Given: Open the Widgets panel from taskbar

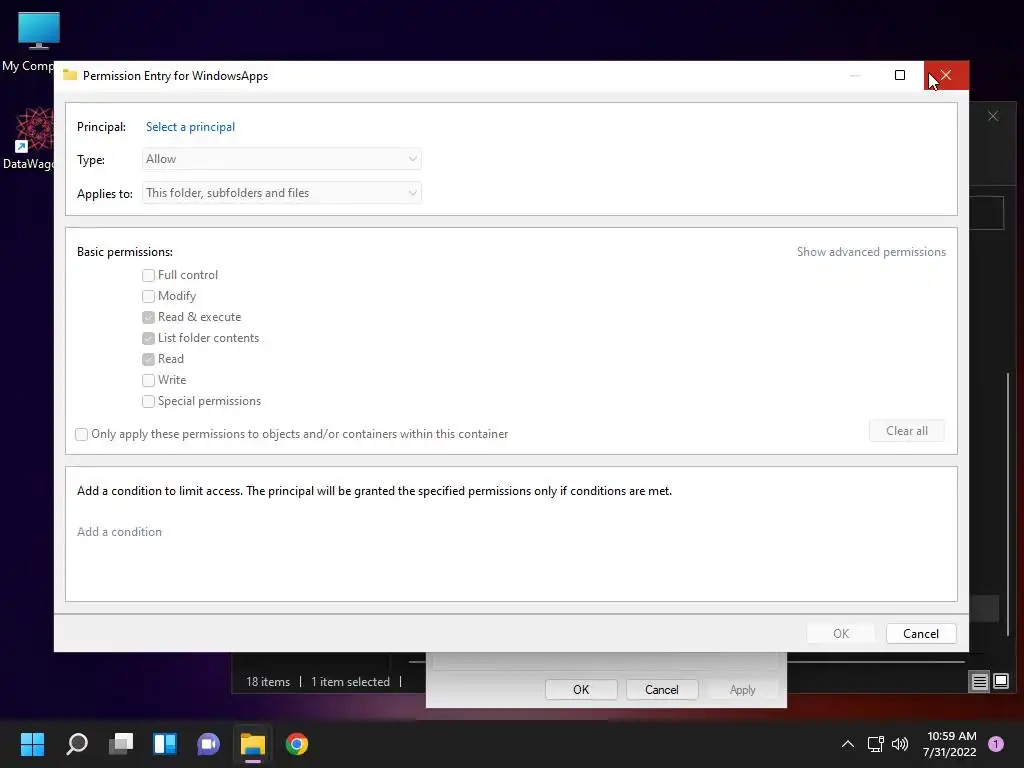Looking at the screenshot, I should coord(165,744).
